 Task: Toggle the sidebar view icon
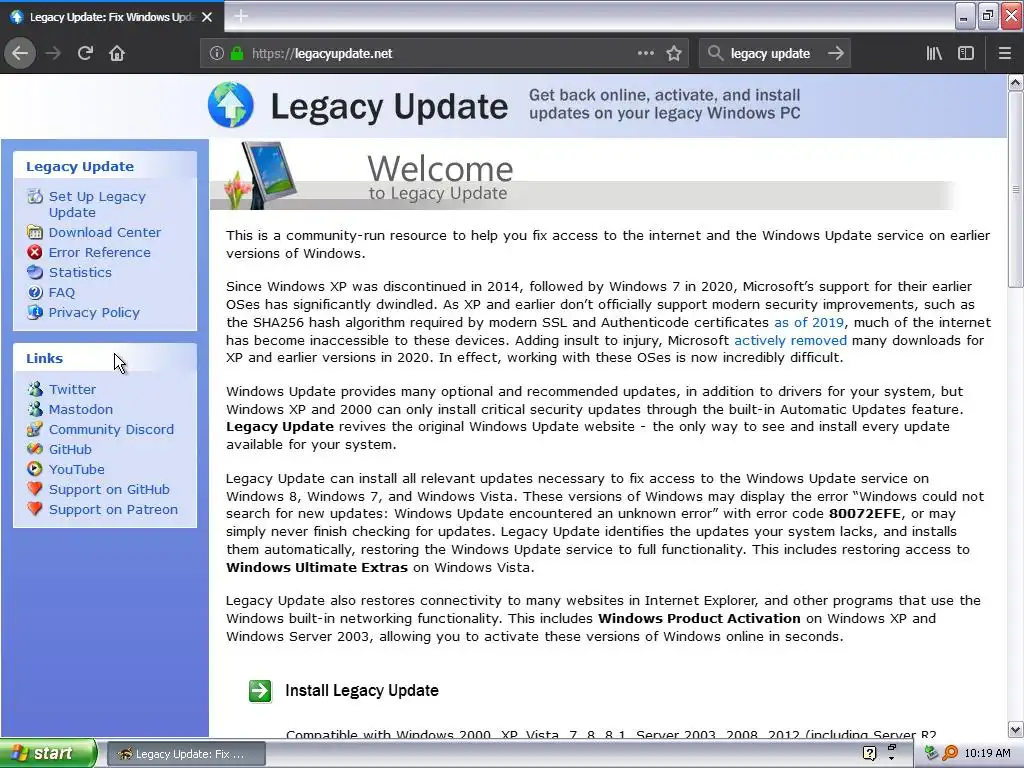pos(966,53)
